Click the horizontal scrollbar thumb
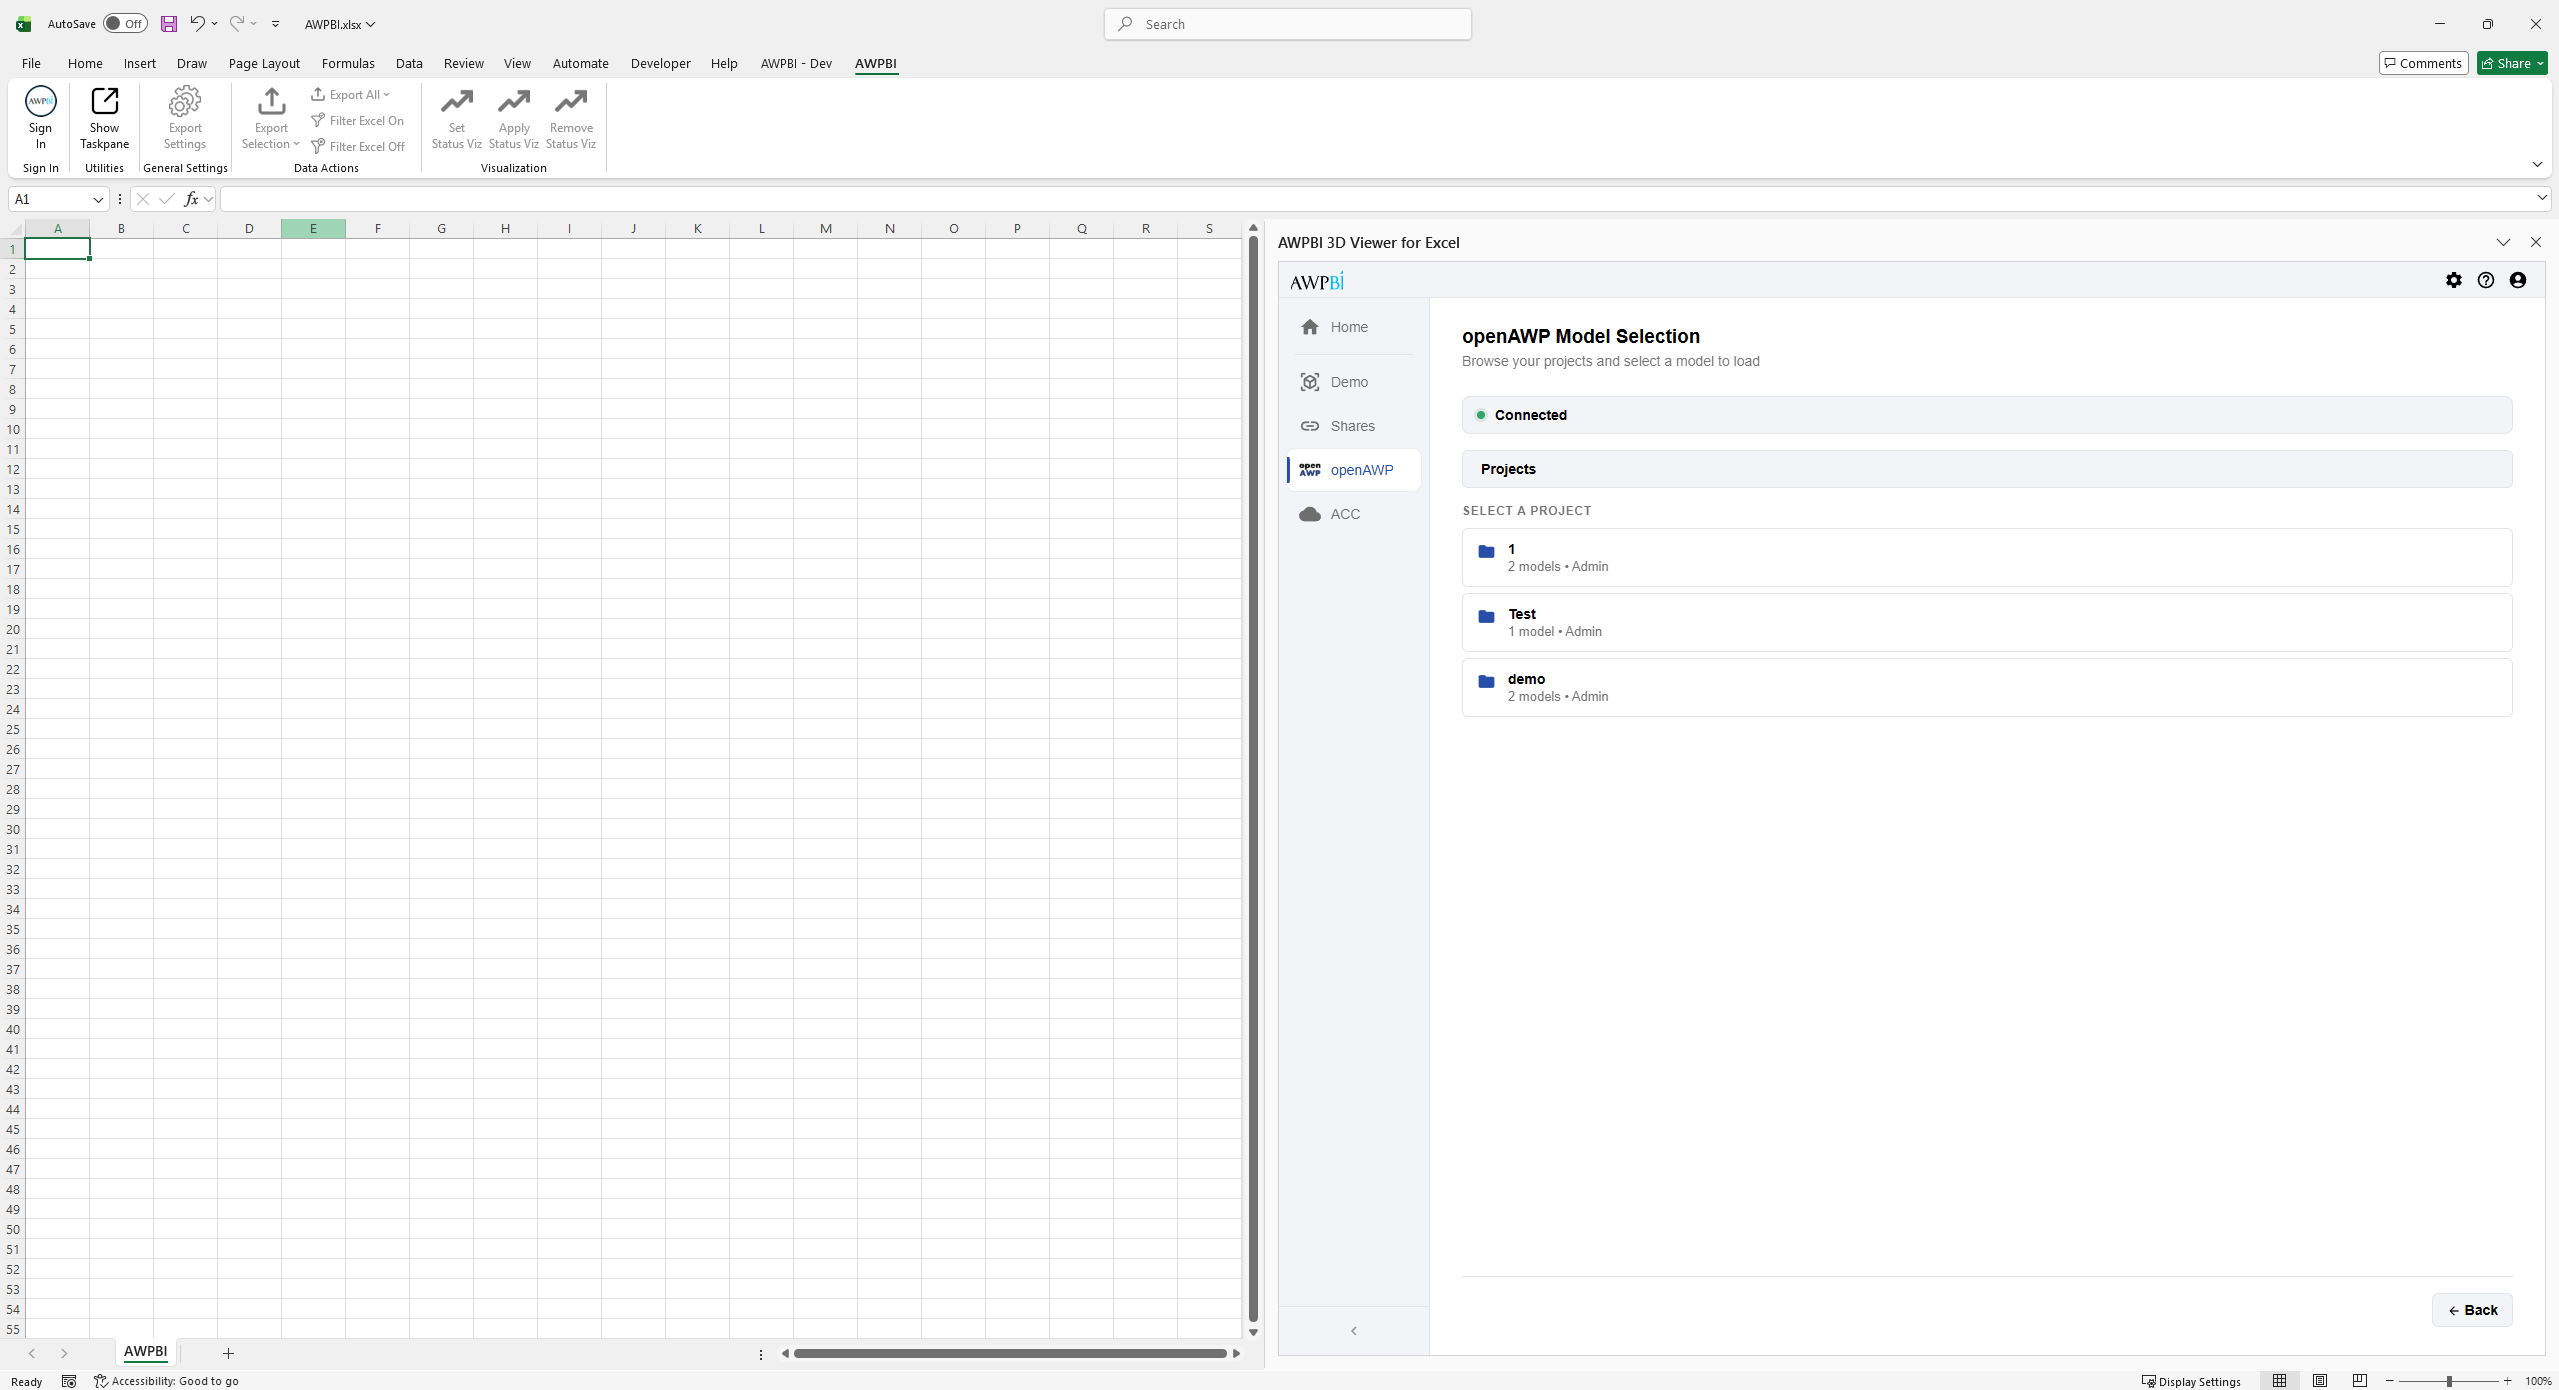 (1010, 1353)
